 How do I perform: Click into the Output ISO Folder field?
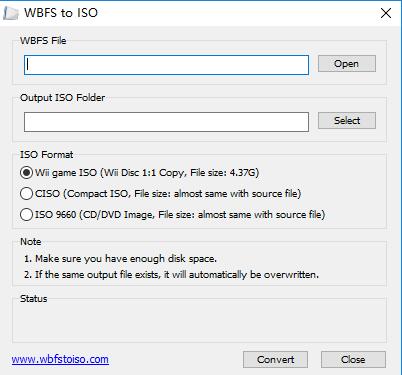coord(166,122)
